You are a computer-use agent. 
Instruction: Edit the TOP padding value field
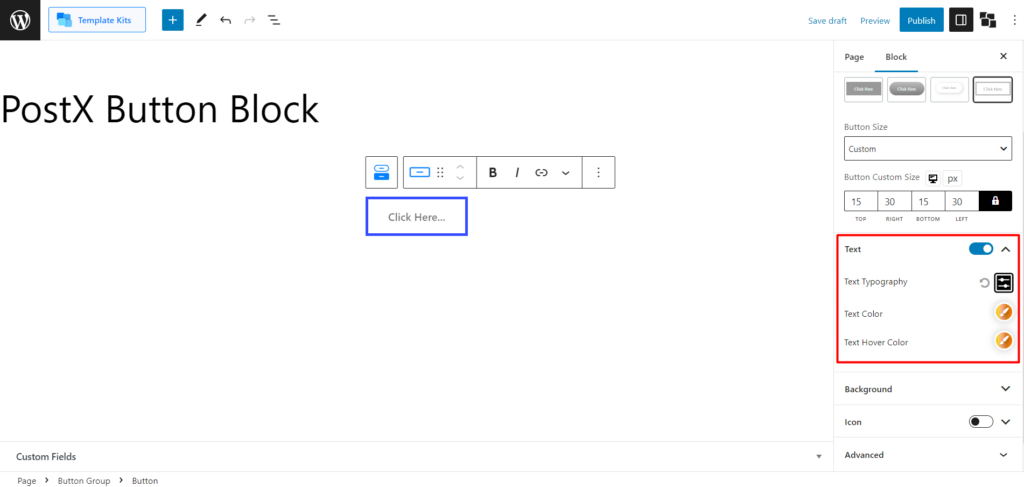click(x=860, y=201)
